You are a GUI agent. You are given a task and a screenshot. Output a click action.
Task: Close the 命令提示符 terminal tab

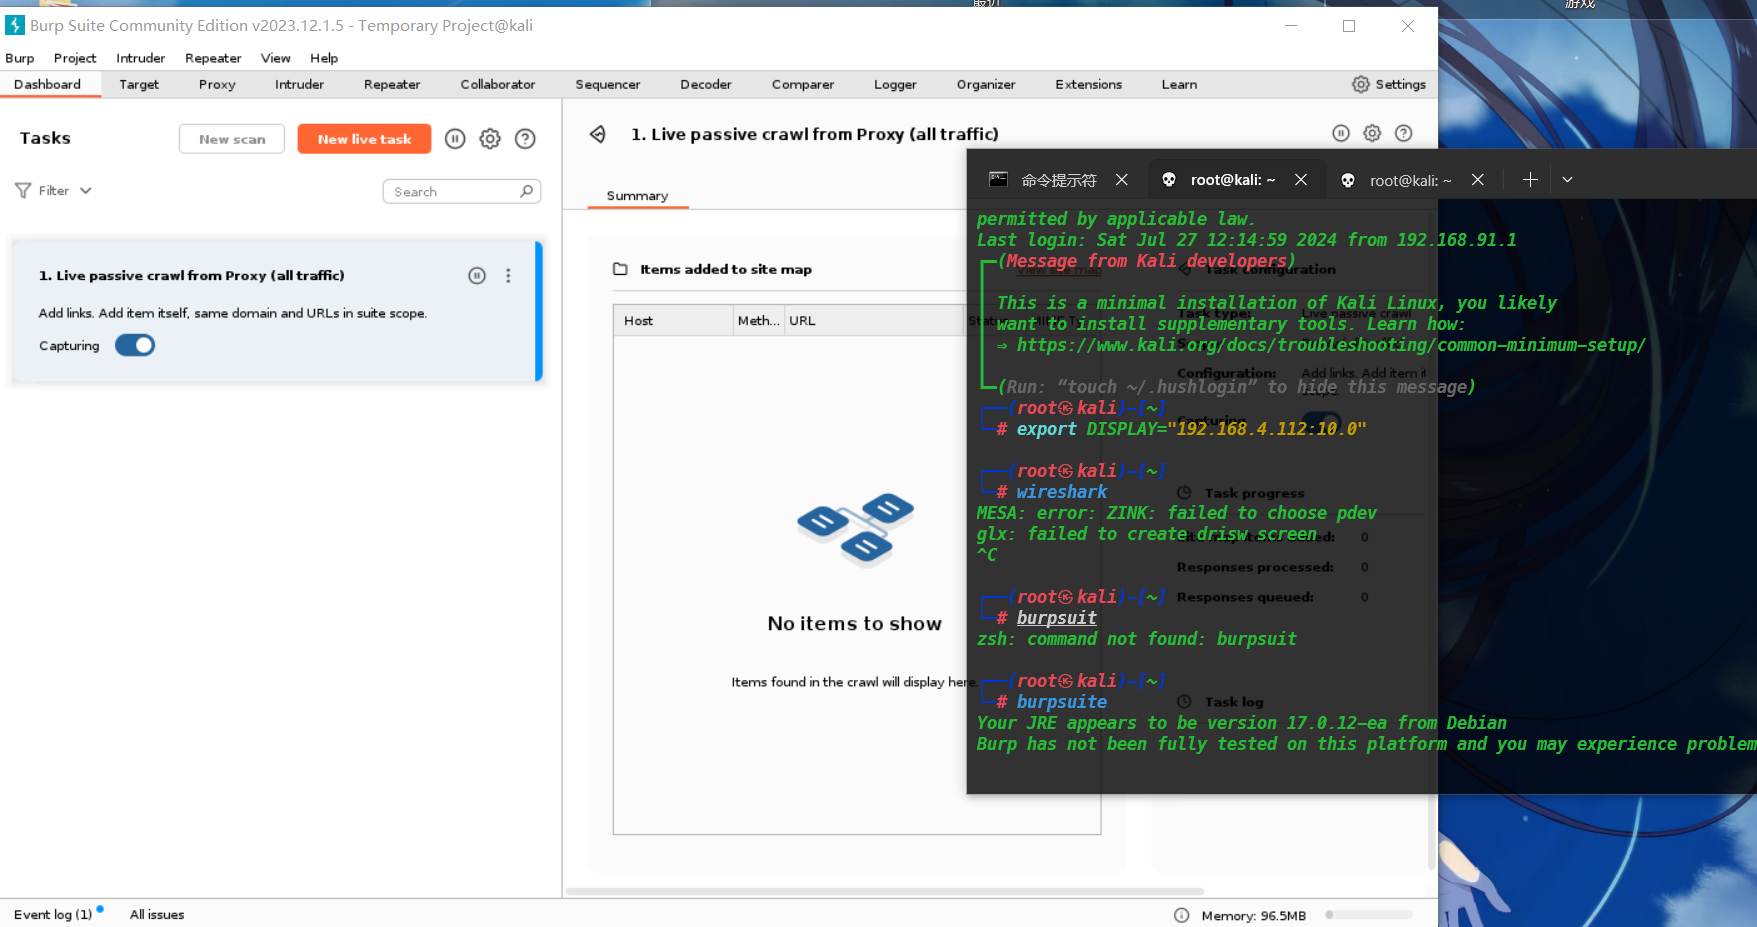point(1122,180)
